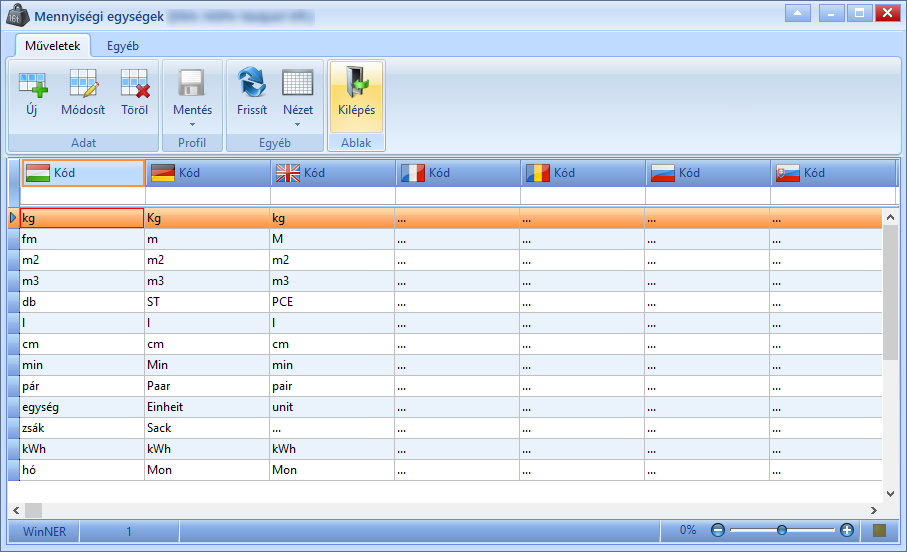The image size is (907, 552).
Task: Click the vertical scrollbar down arrow
Action: [x=890, y=494]
